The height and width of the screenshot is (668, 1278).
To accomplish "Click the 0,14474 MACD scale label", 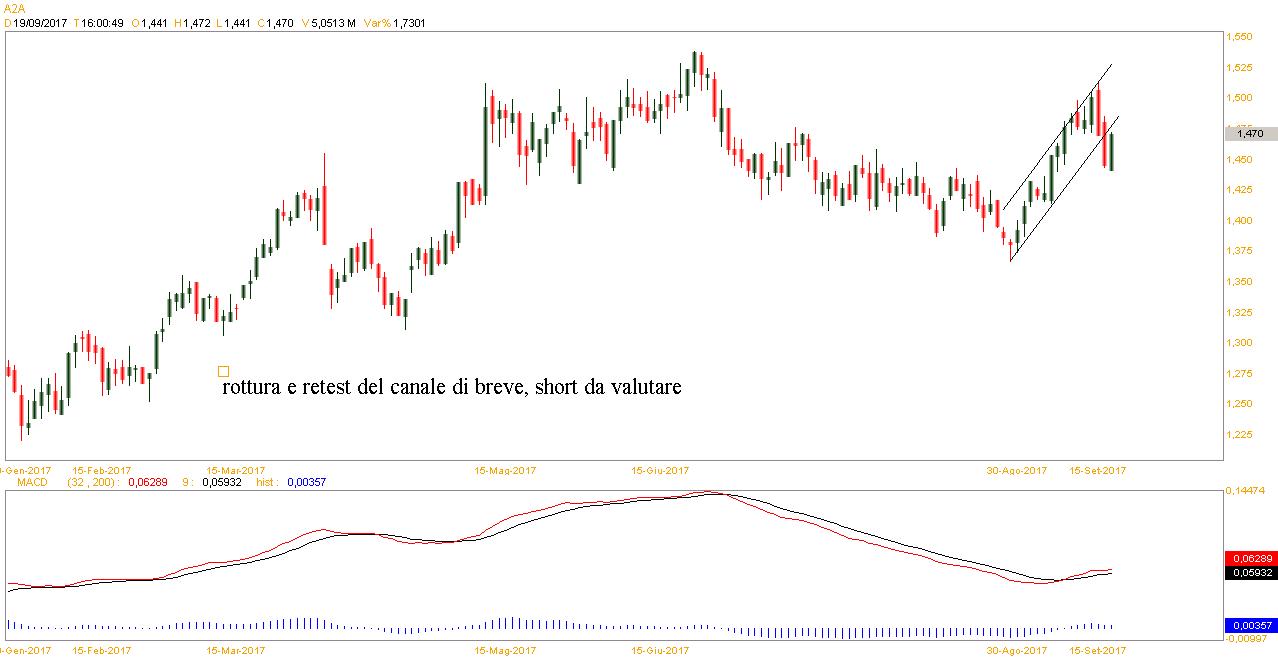I will coord(1246,491).
